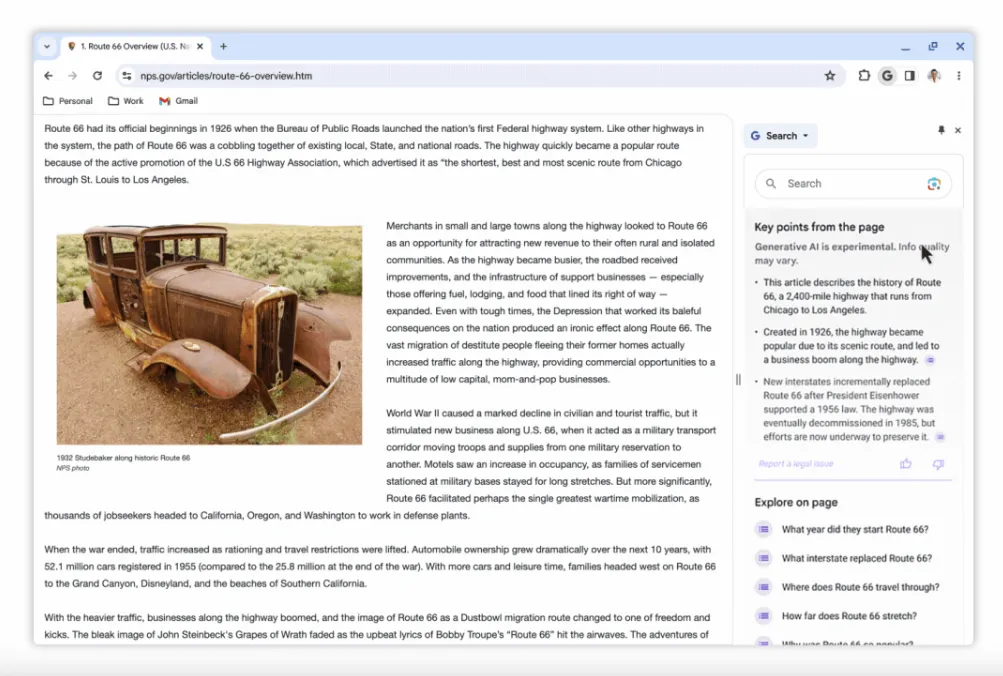The height and width of the screenshot is (676, 1003).
Task: Click the 1932 Studebaker photo
Action: coord(209,333)
